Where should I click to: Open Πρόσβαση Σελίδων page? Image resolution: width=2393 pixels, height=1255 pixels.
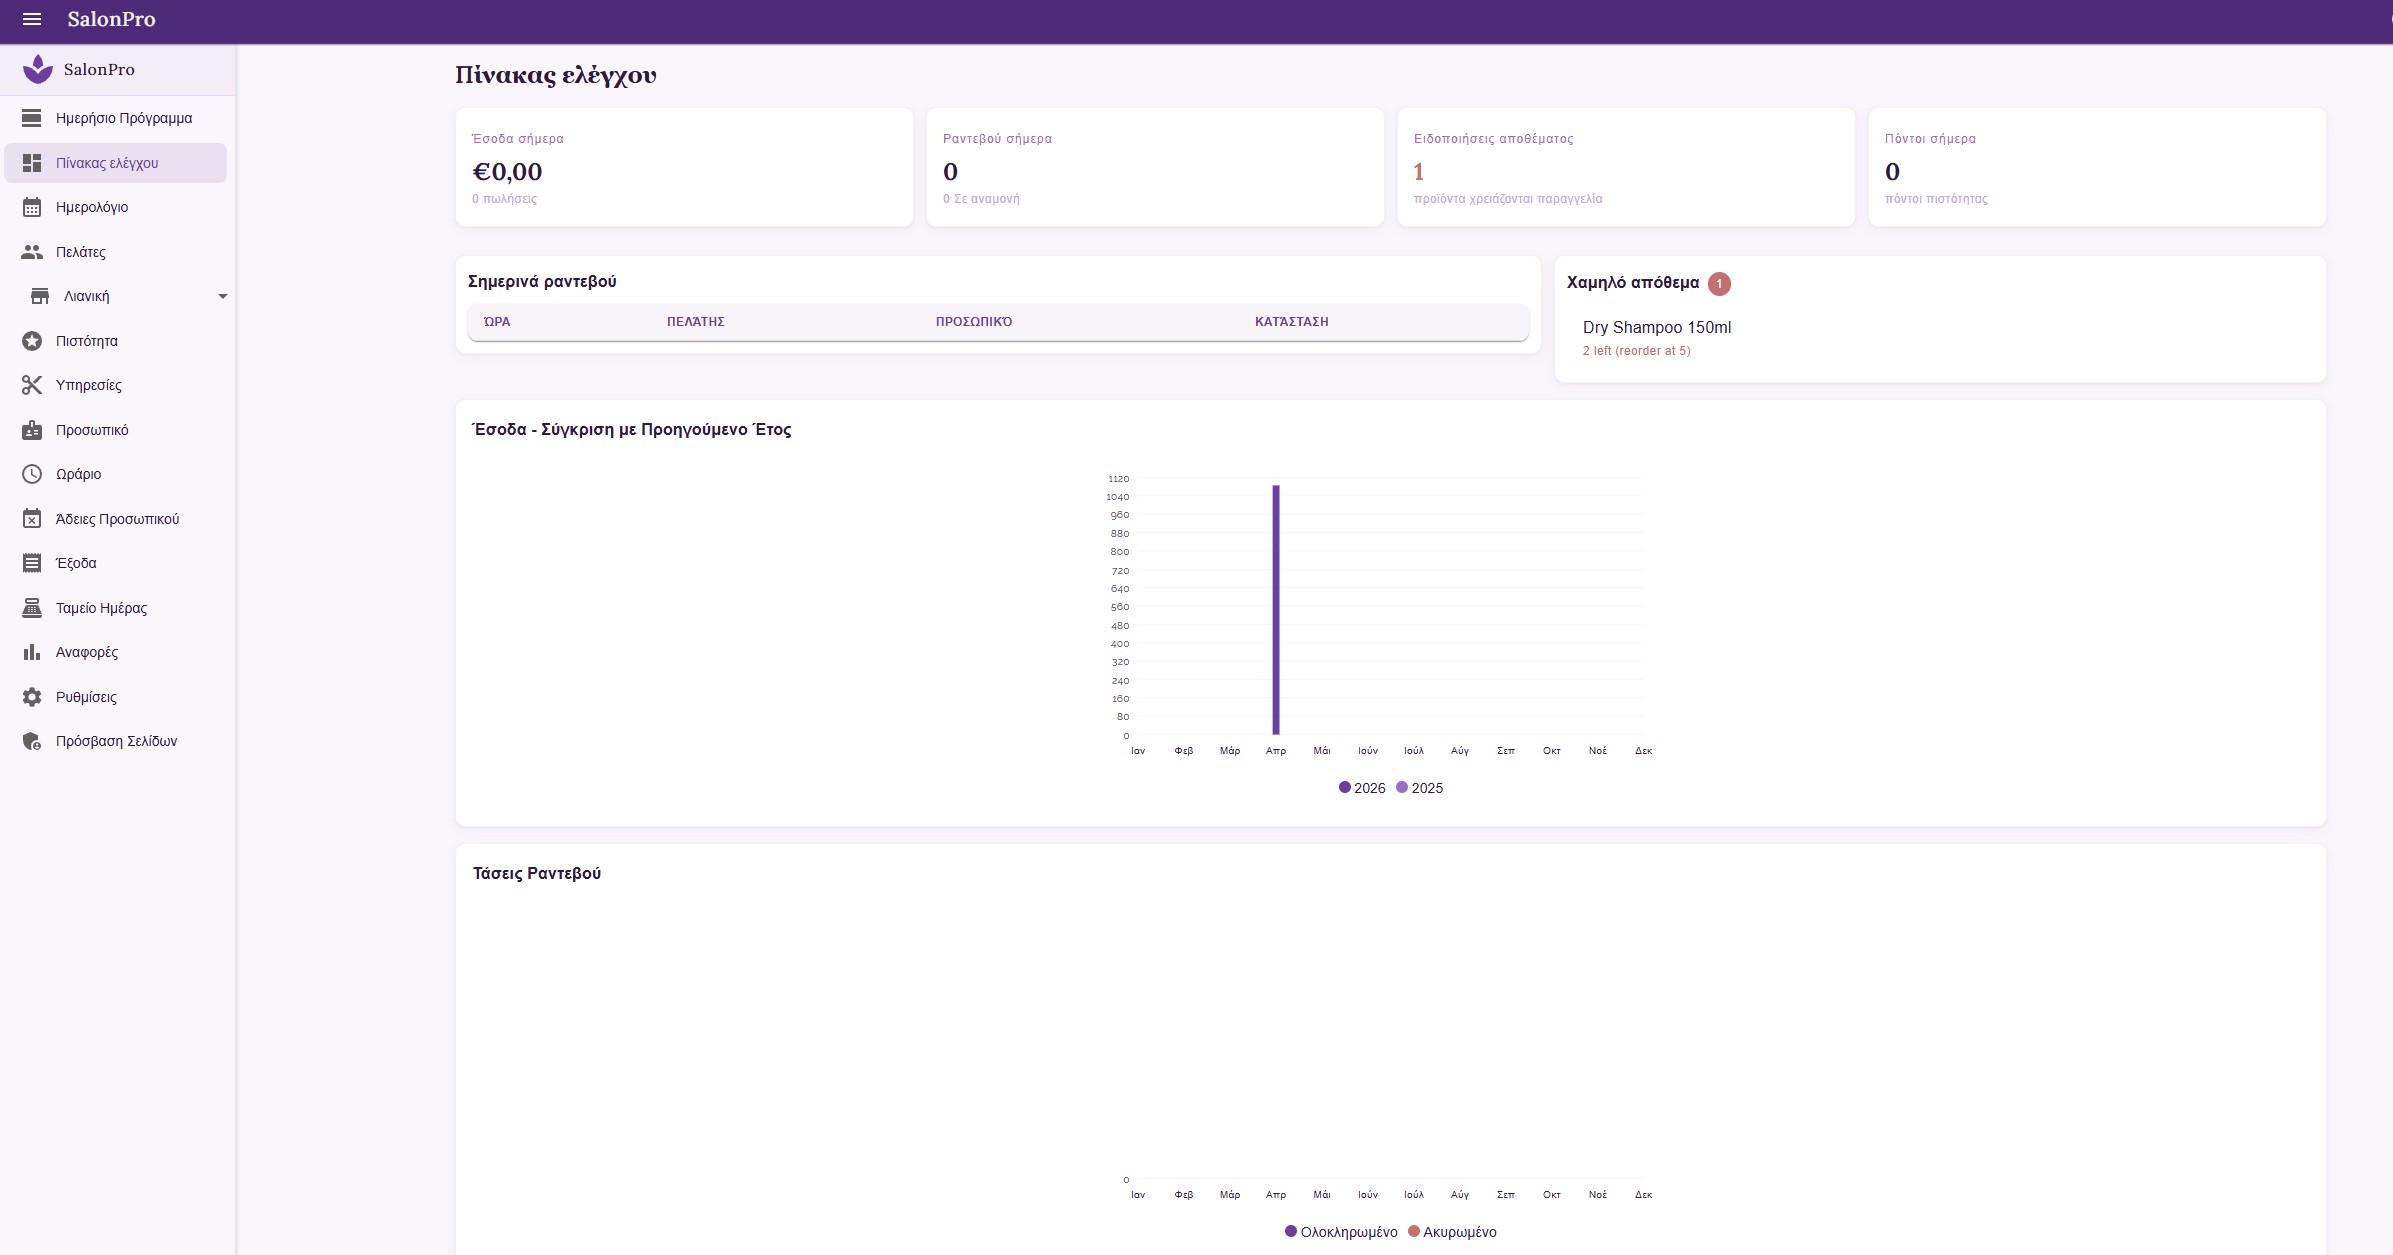tap(116, 741)
